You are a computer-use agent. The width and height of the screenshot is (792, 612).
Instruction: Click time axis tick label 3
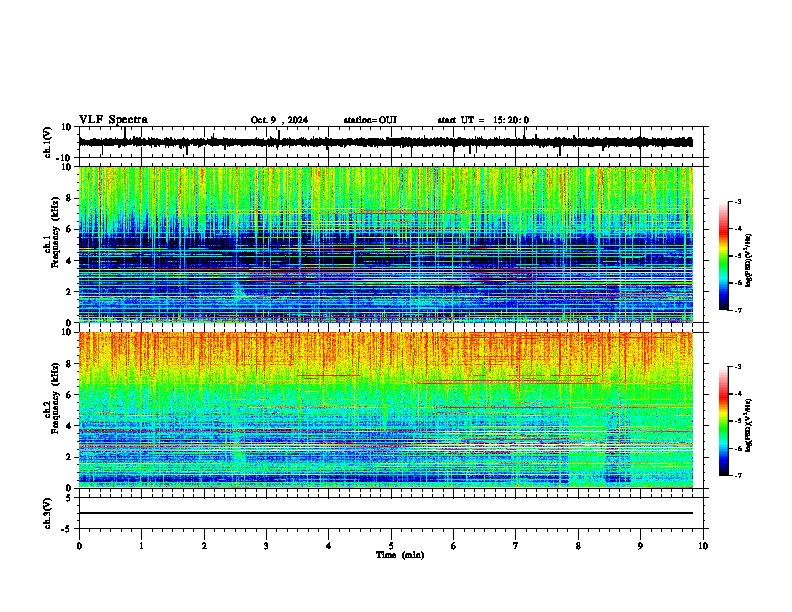266,546
